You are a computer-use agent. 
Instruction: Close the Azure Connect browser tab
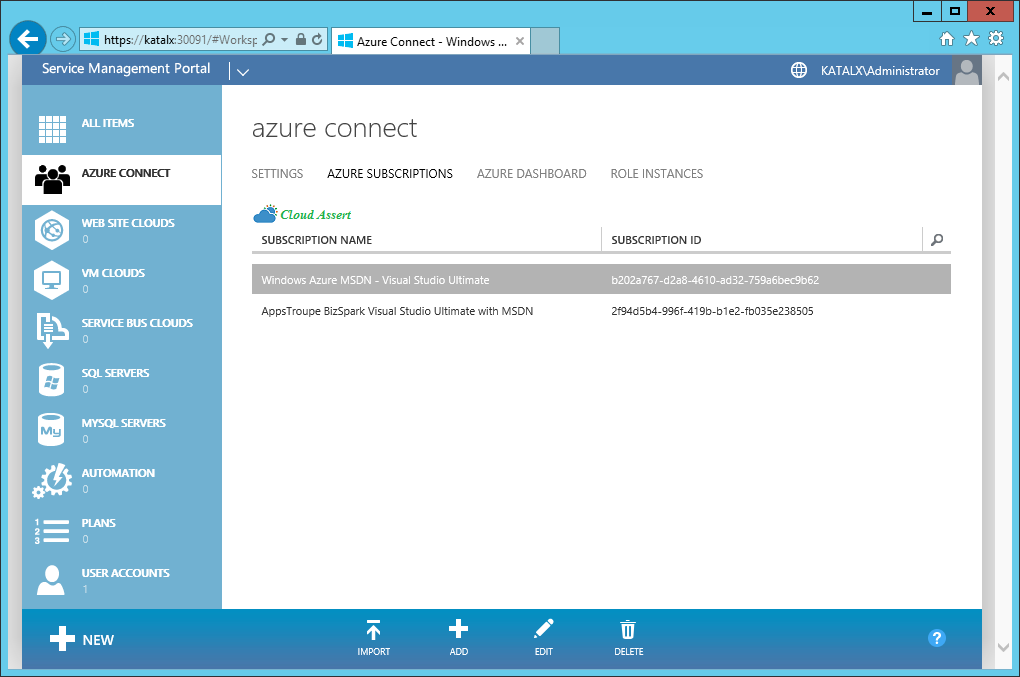point(520,41)
